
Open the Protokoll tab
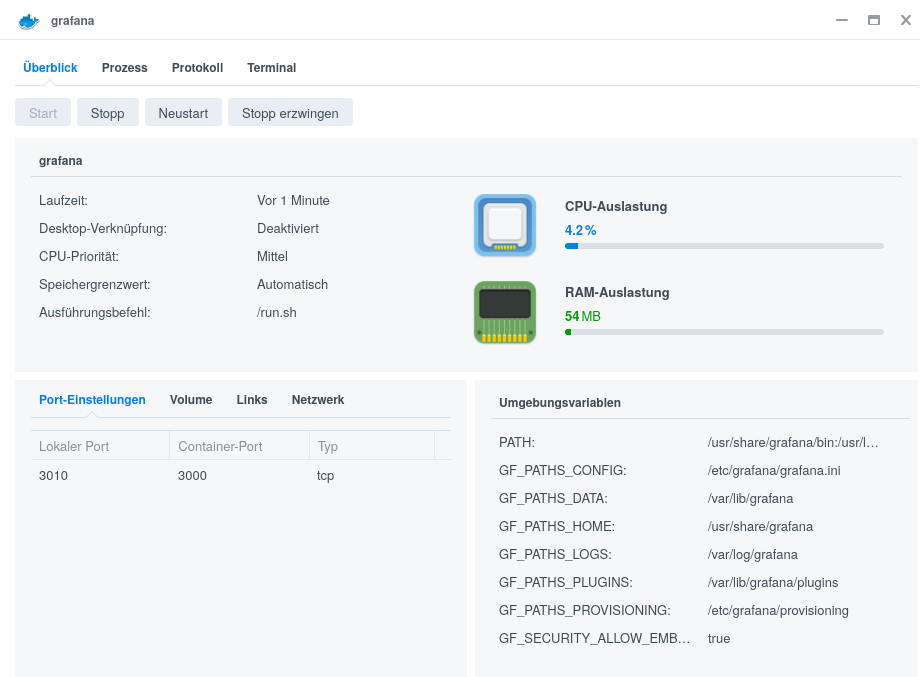[197, 67]
